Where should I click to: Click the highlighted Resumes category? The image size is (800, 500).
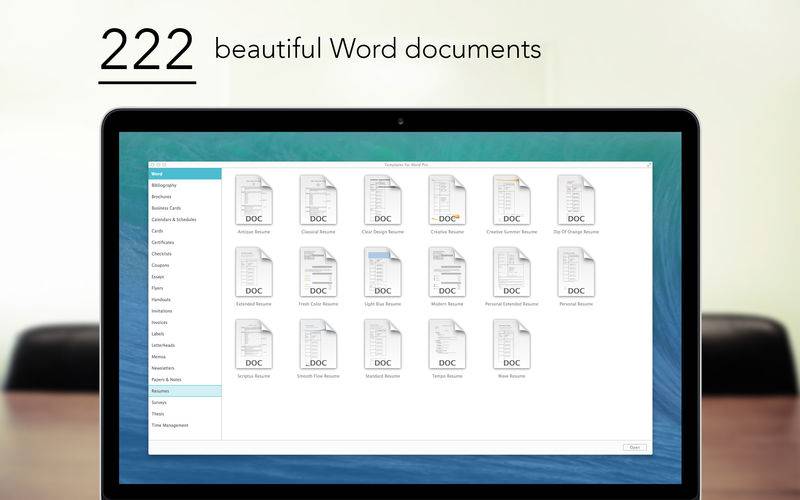point(185,391)
